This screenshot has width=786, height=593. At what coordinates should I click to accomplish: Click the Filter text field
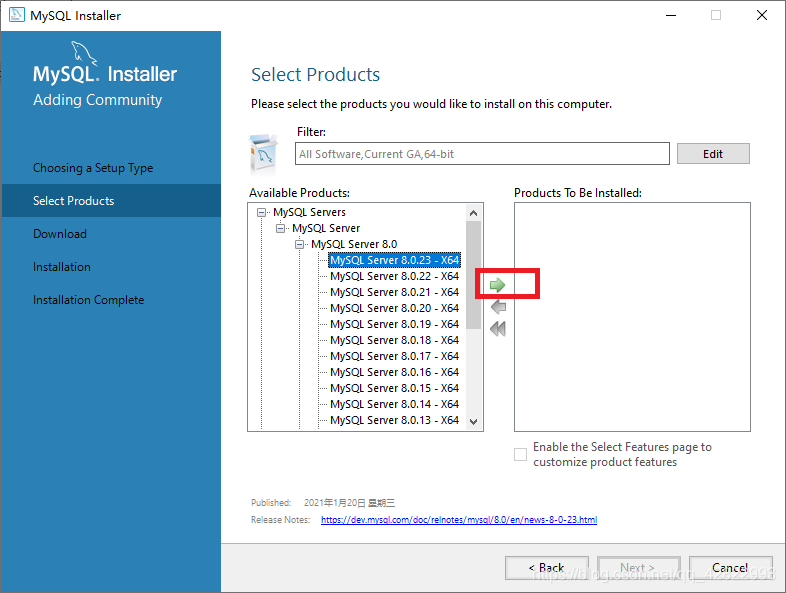pyautogui.click(x=482, y=154)
